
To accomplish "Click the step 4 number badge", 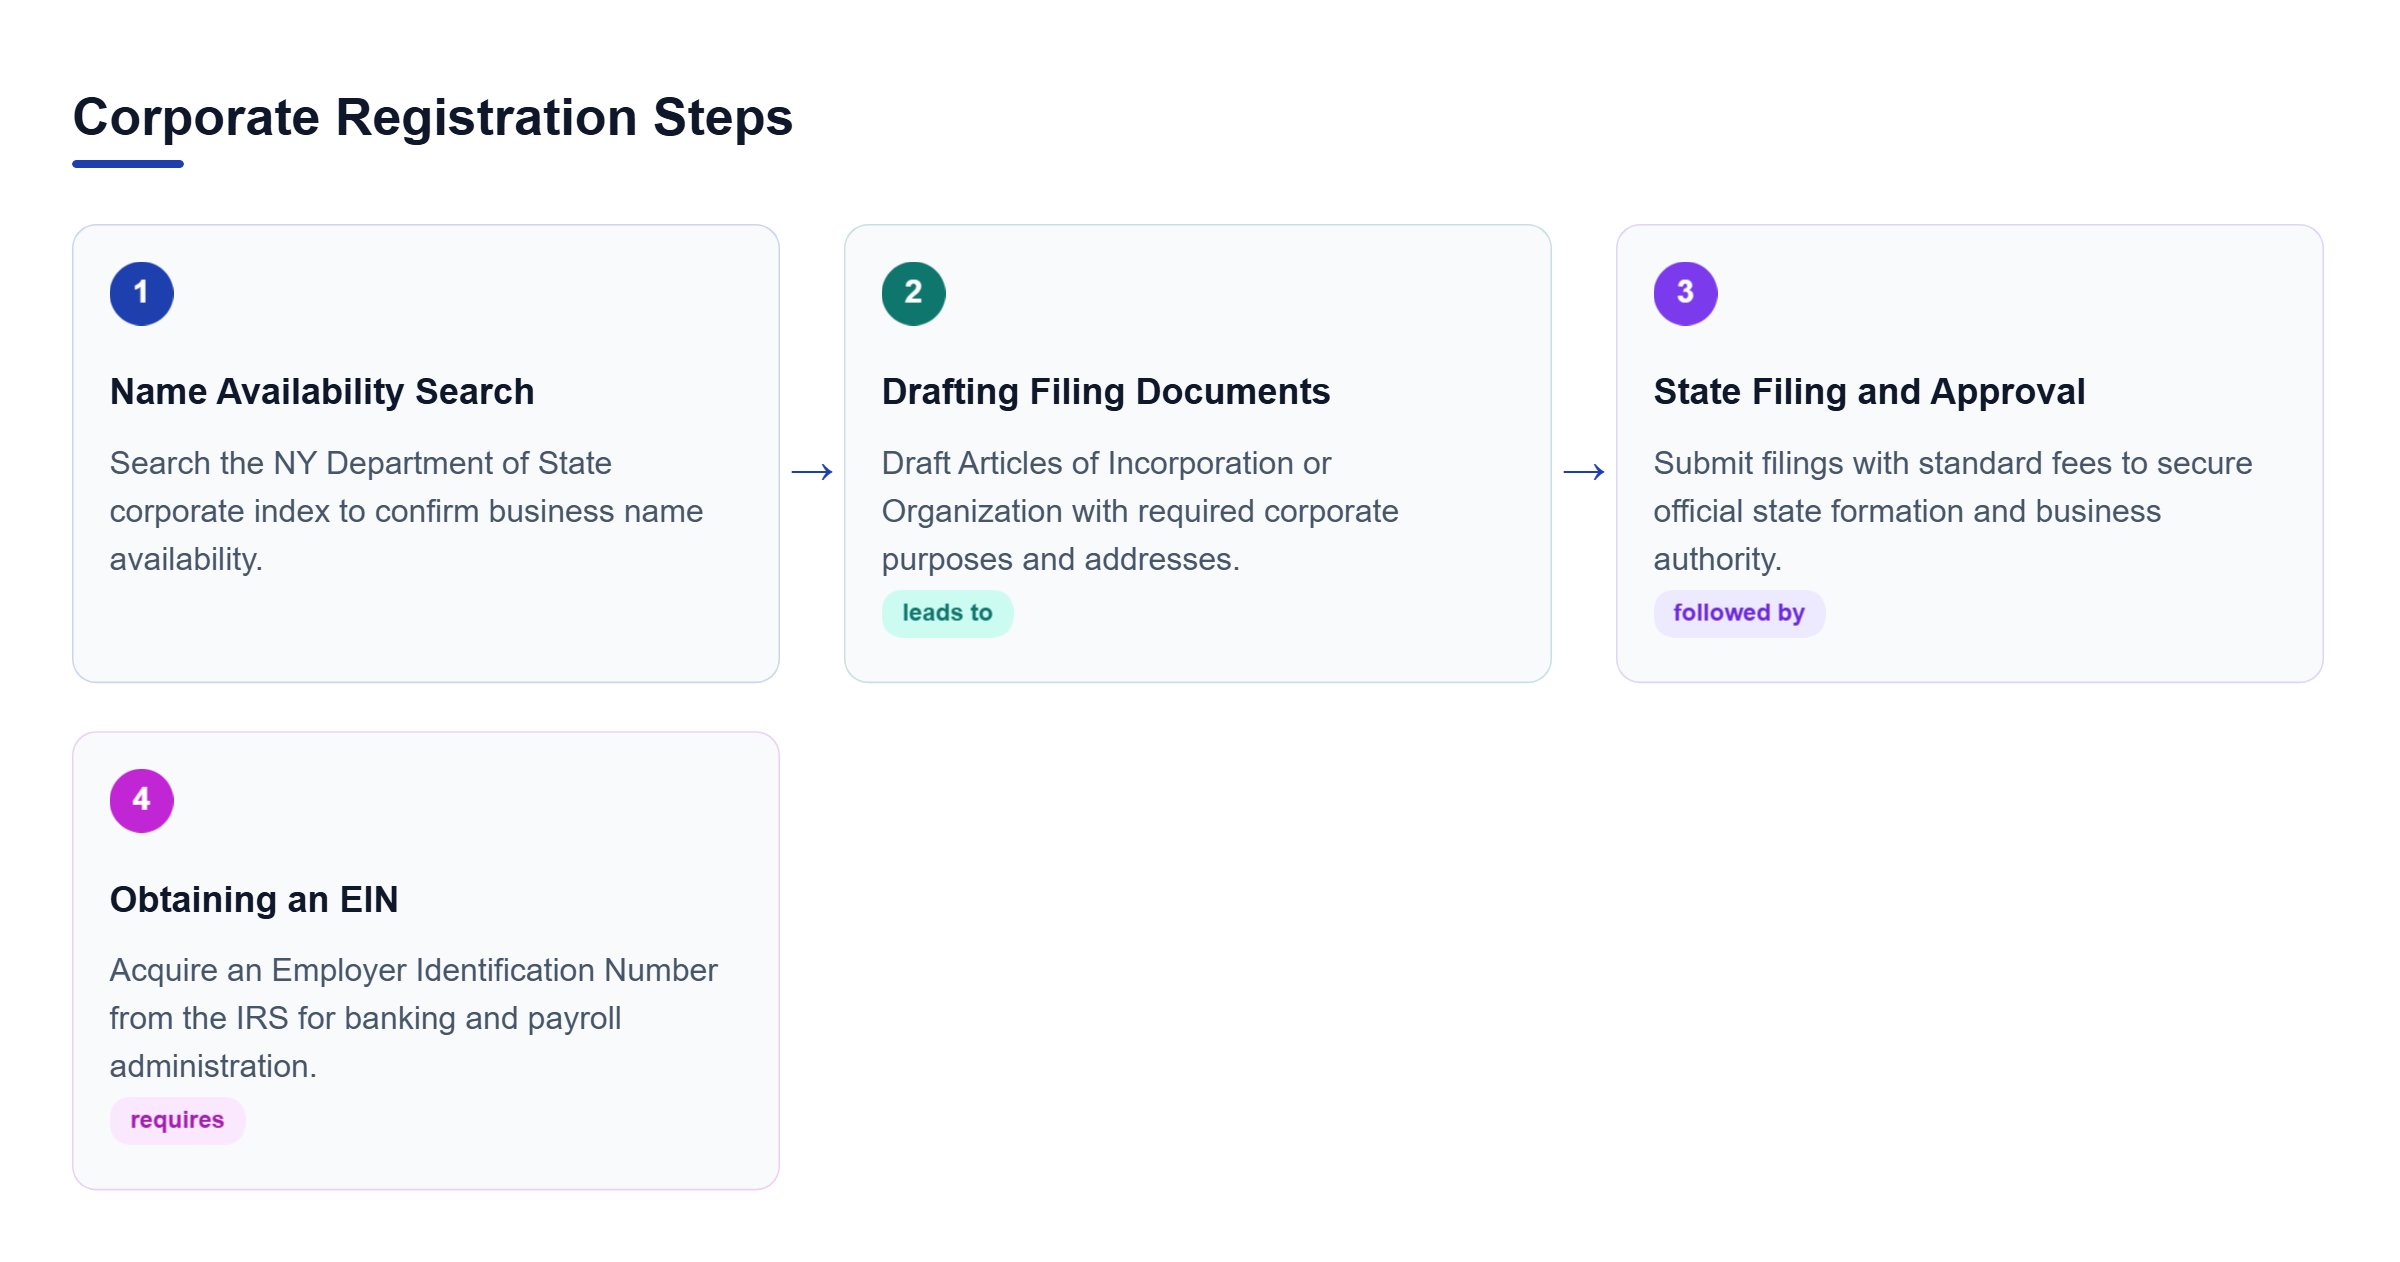I will (141, 800).
